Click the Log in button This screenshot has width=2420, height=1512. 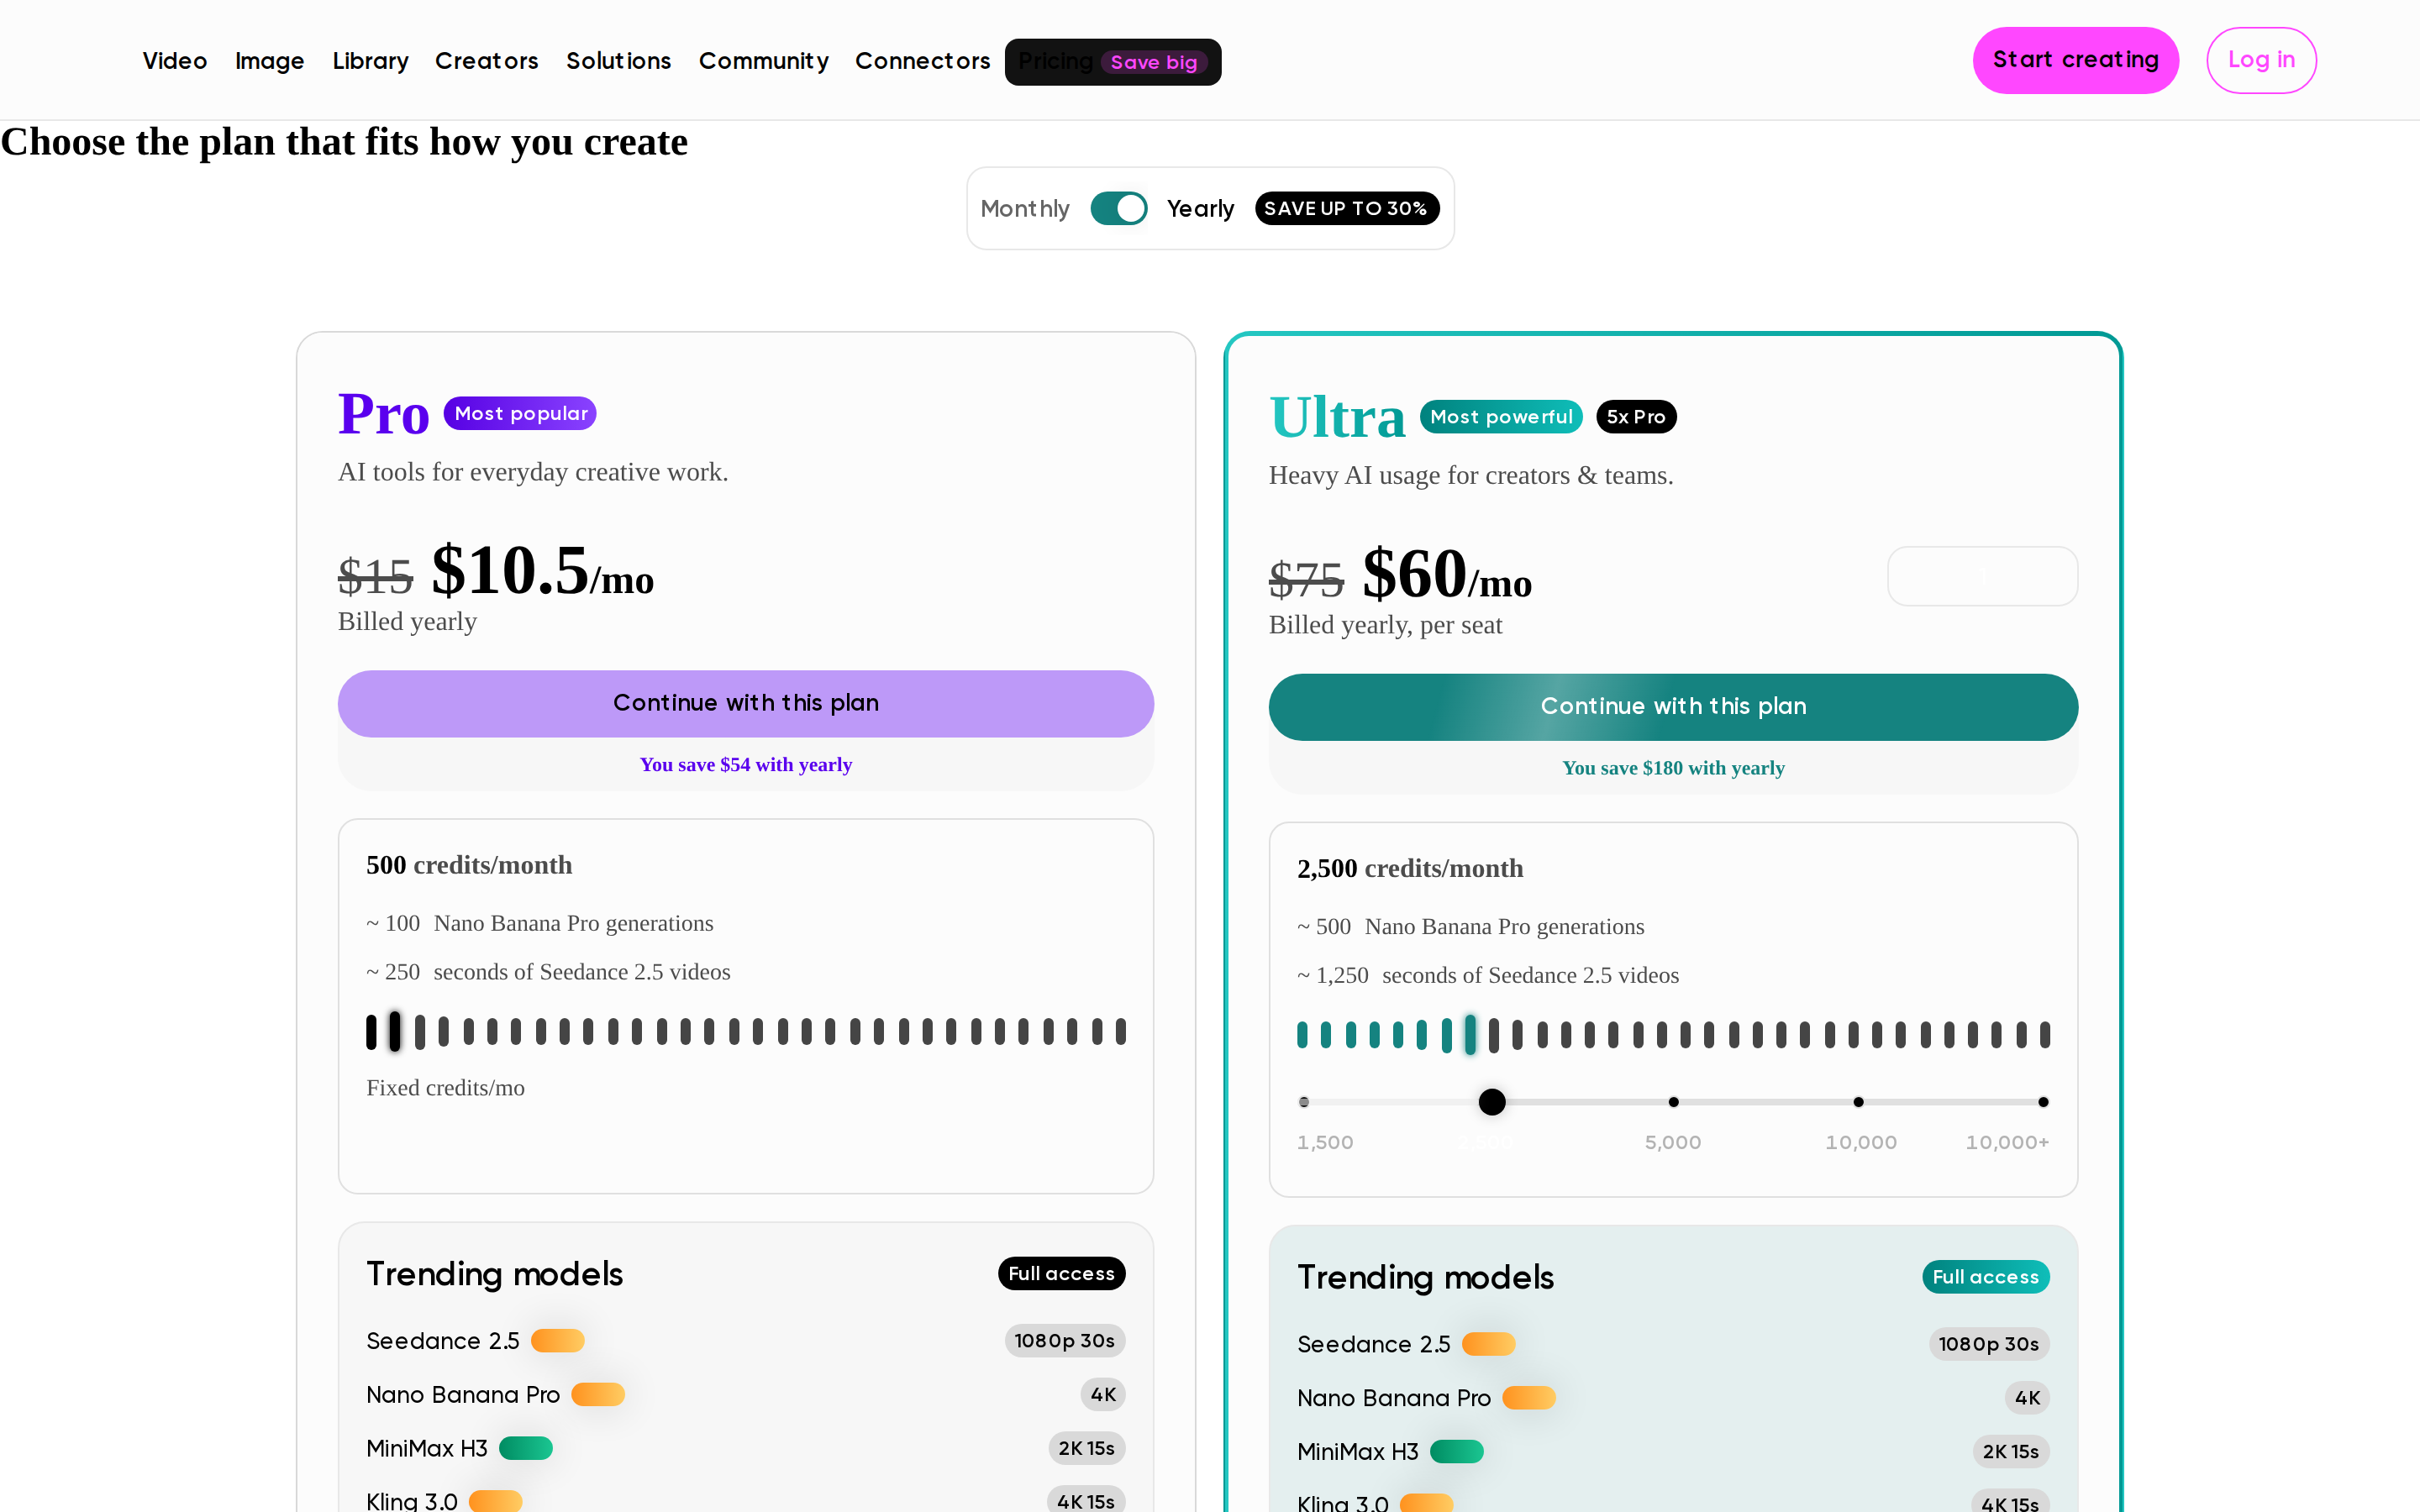click(2261, 60)
